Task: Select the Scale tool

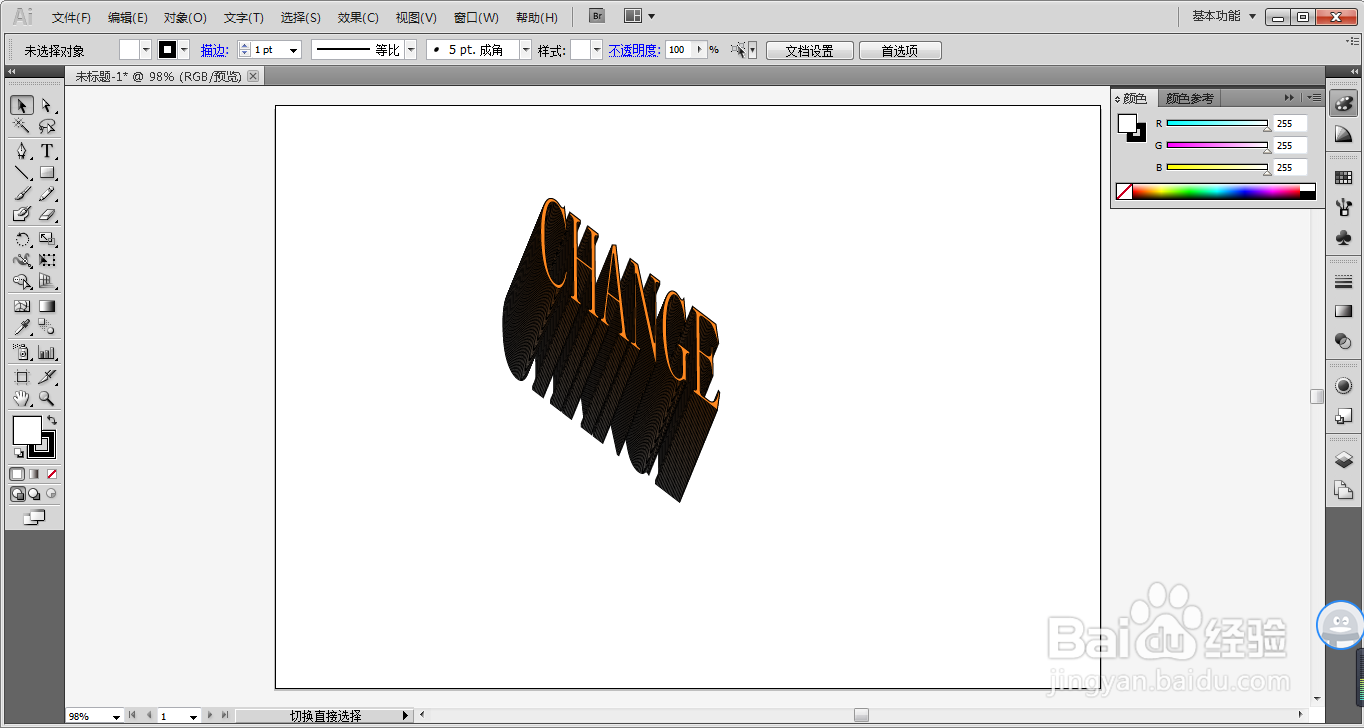Action: 46,239
